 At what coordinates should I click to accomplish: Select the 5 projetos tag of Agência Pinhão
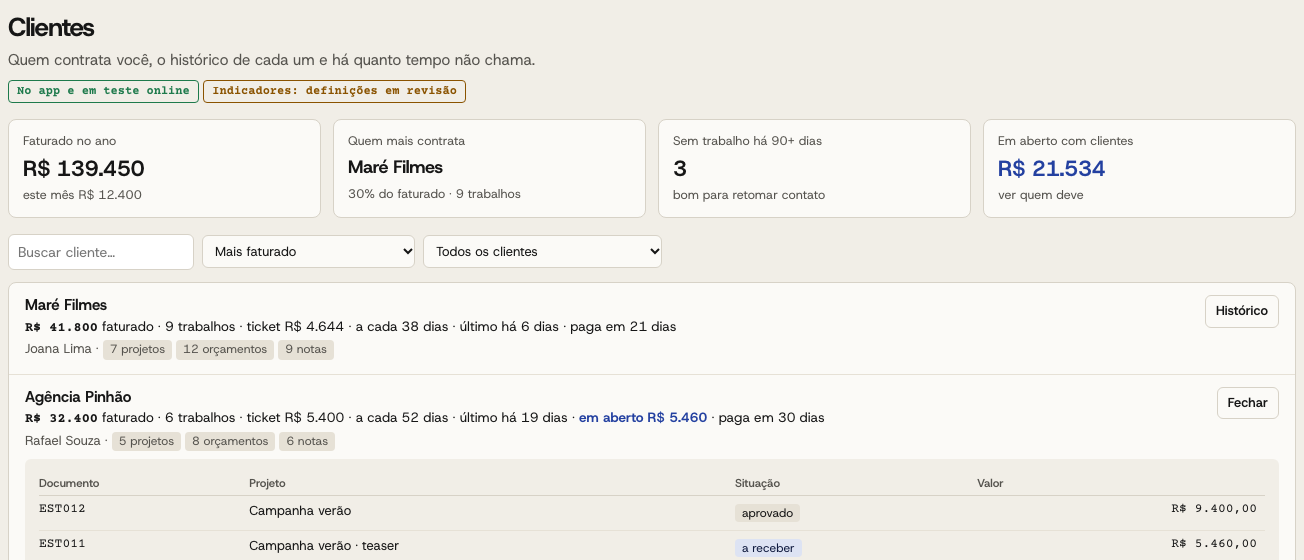[x=146, y=441]
